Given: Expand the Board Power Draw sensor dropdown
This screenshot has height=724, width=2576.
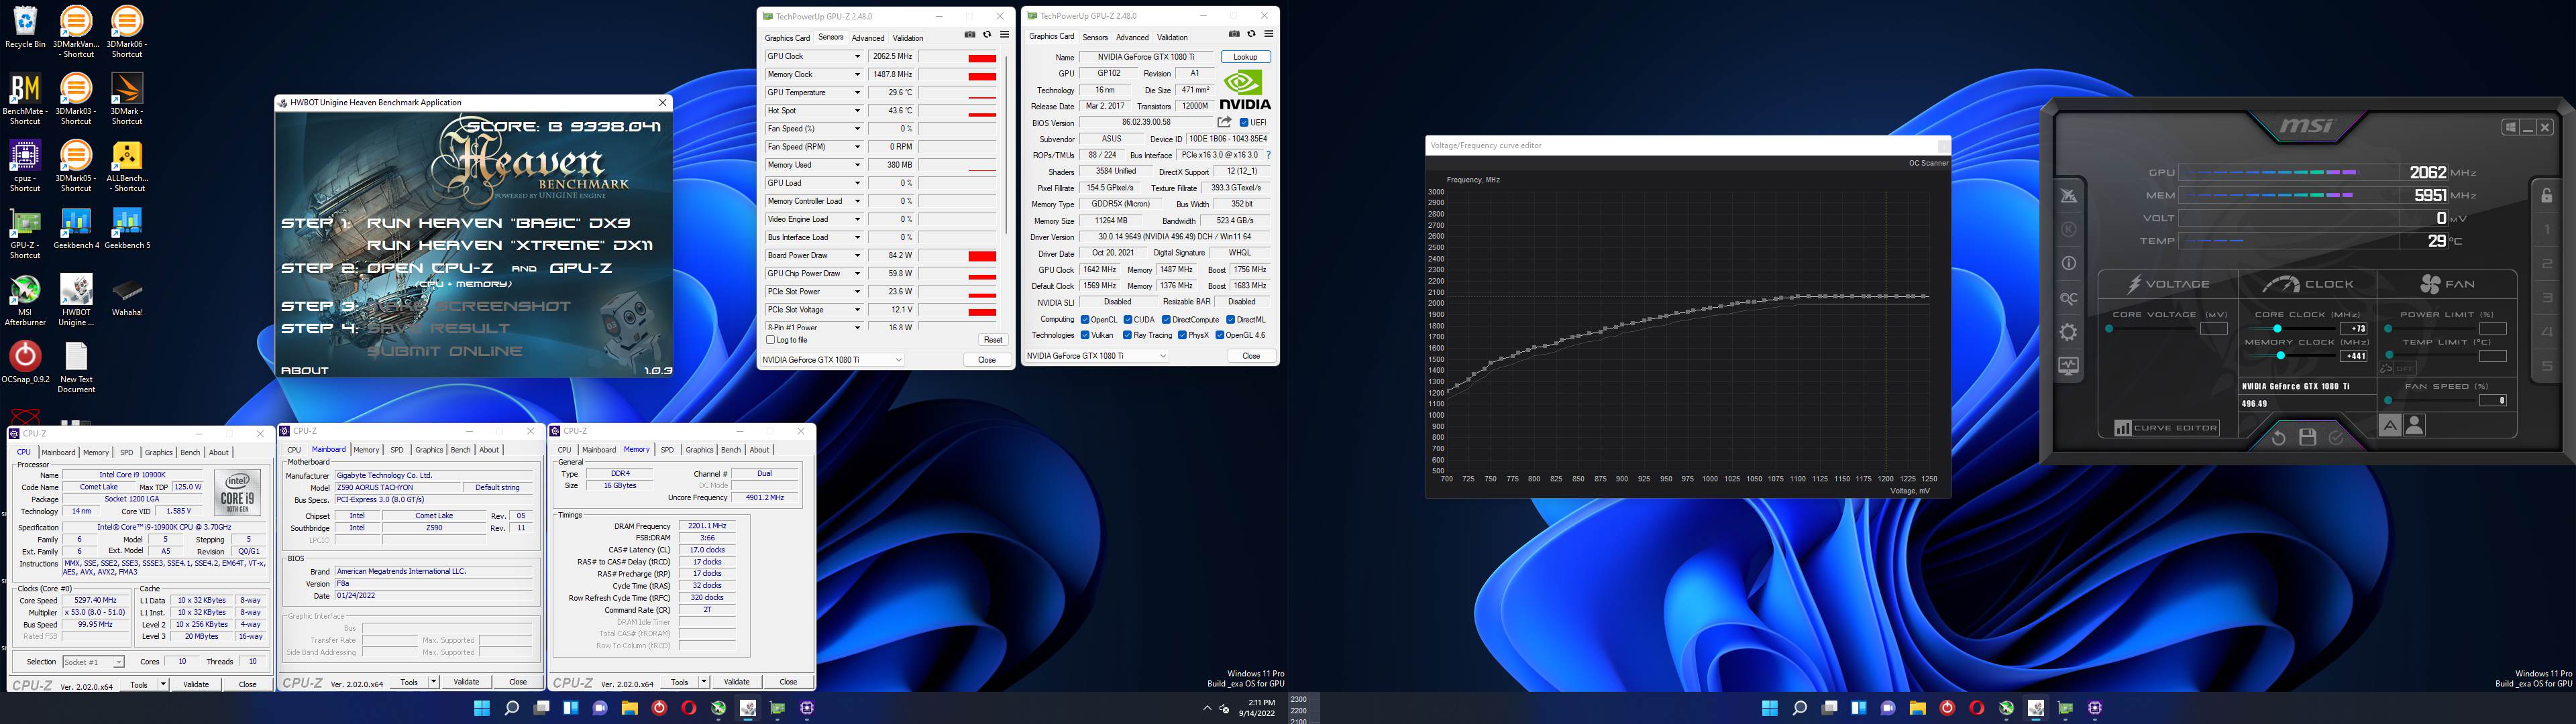Looking at the screenshot, I should 857,255.
